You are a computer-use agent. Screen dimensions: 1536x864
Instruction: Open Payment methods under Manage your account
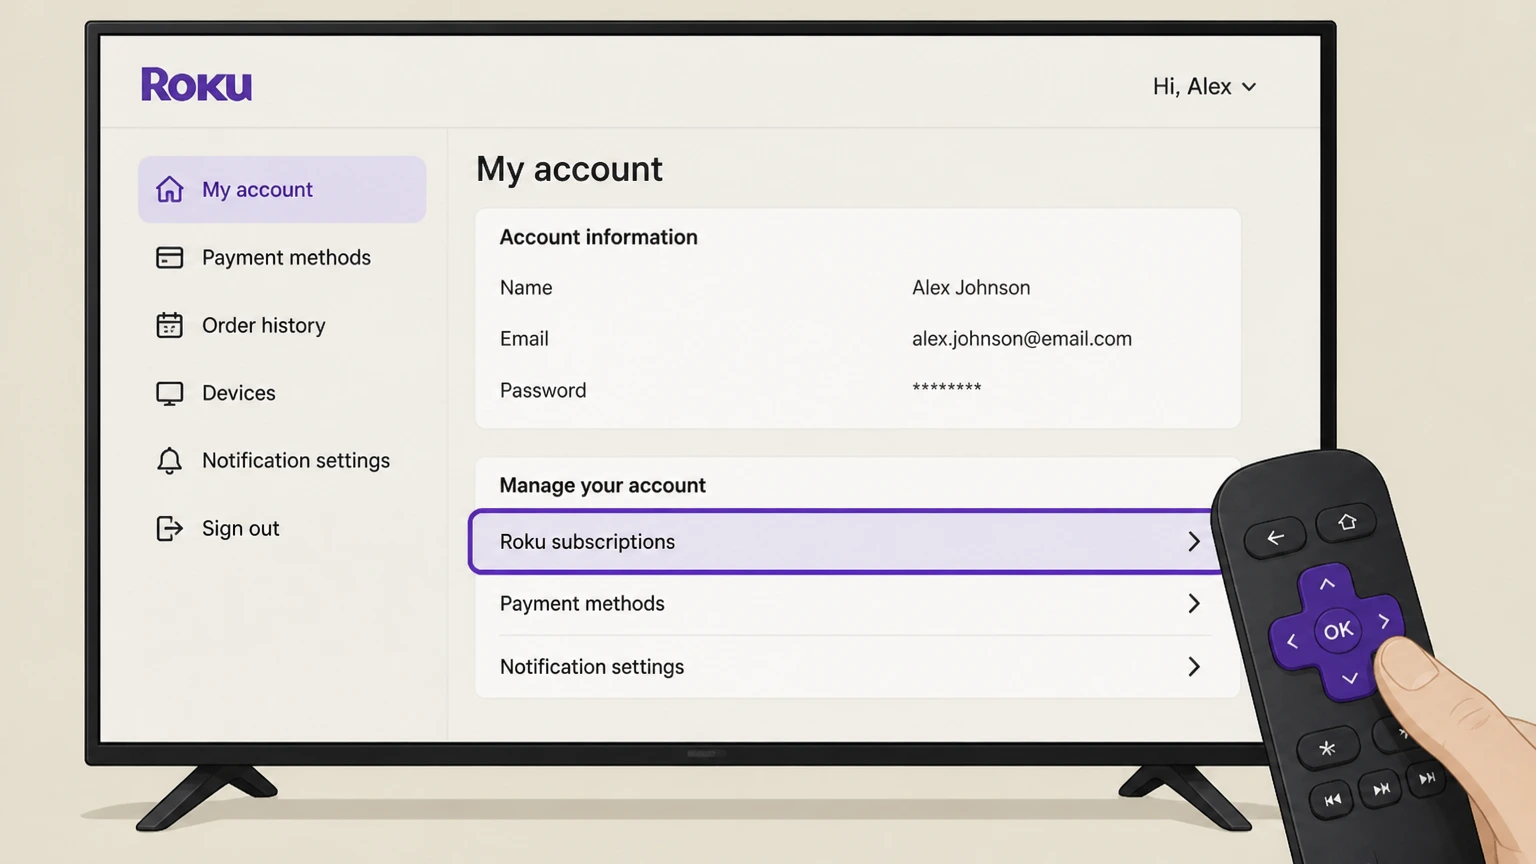[x=855, y=604]
